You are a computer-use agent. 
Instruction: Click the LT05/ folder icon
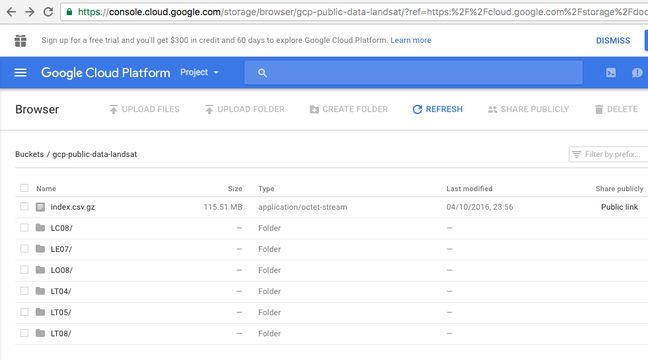tap(40, 312)
